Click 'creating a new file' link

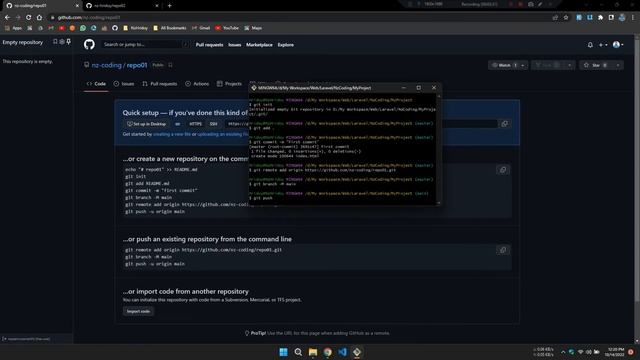point(172,134)
